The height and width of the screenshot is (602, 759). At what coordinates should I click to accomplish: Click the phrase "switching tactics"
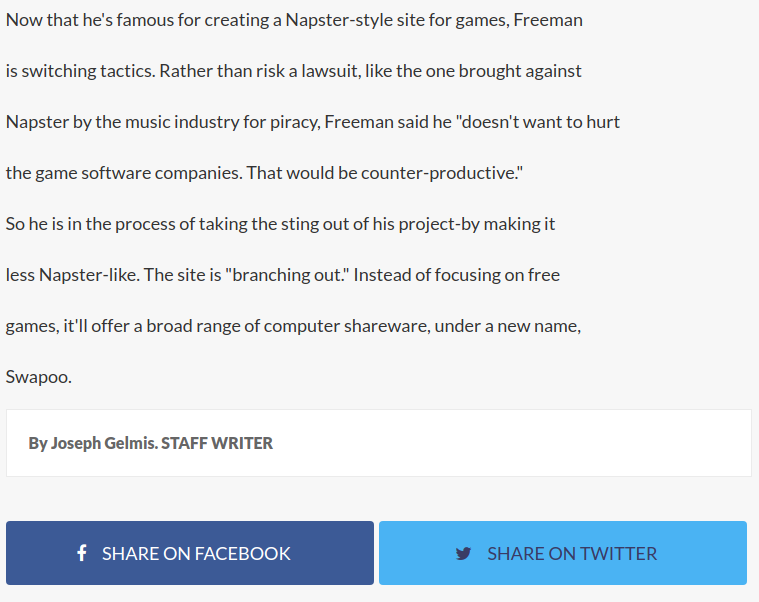pyautogui.click(x=86, y=71)
